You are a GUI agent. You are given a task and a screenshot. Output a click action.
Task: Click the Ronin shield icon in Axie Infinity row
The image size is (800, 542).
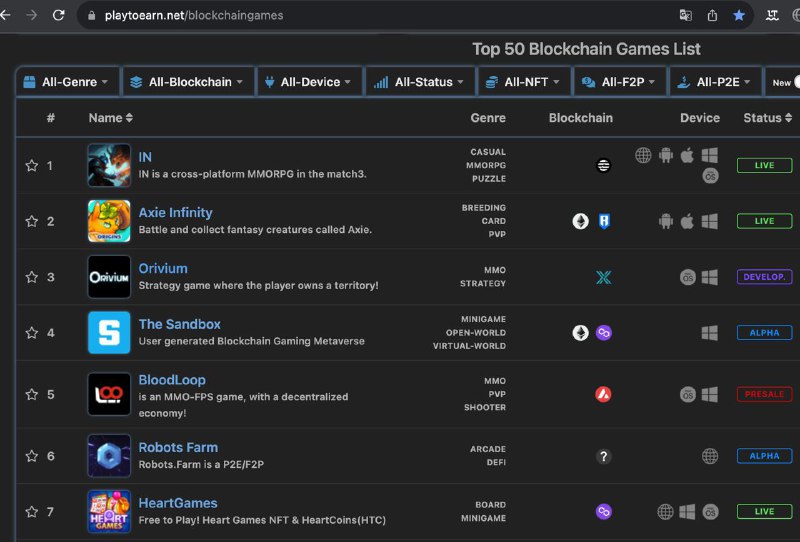(604, 221)
